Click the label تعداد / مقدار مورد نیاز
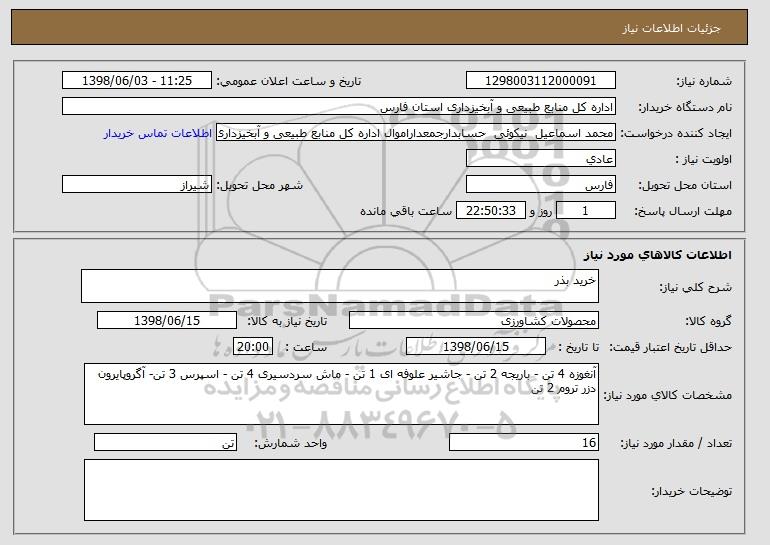 point(676,443)
